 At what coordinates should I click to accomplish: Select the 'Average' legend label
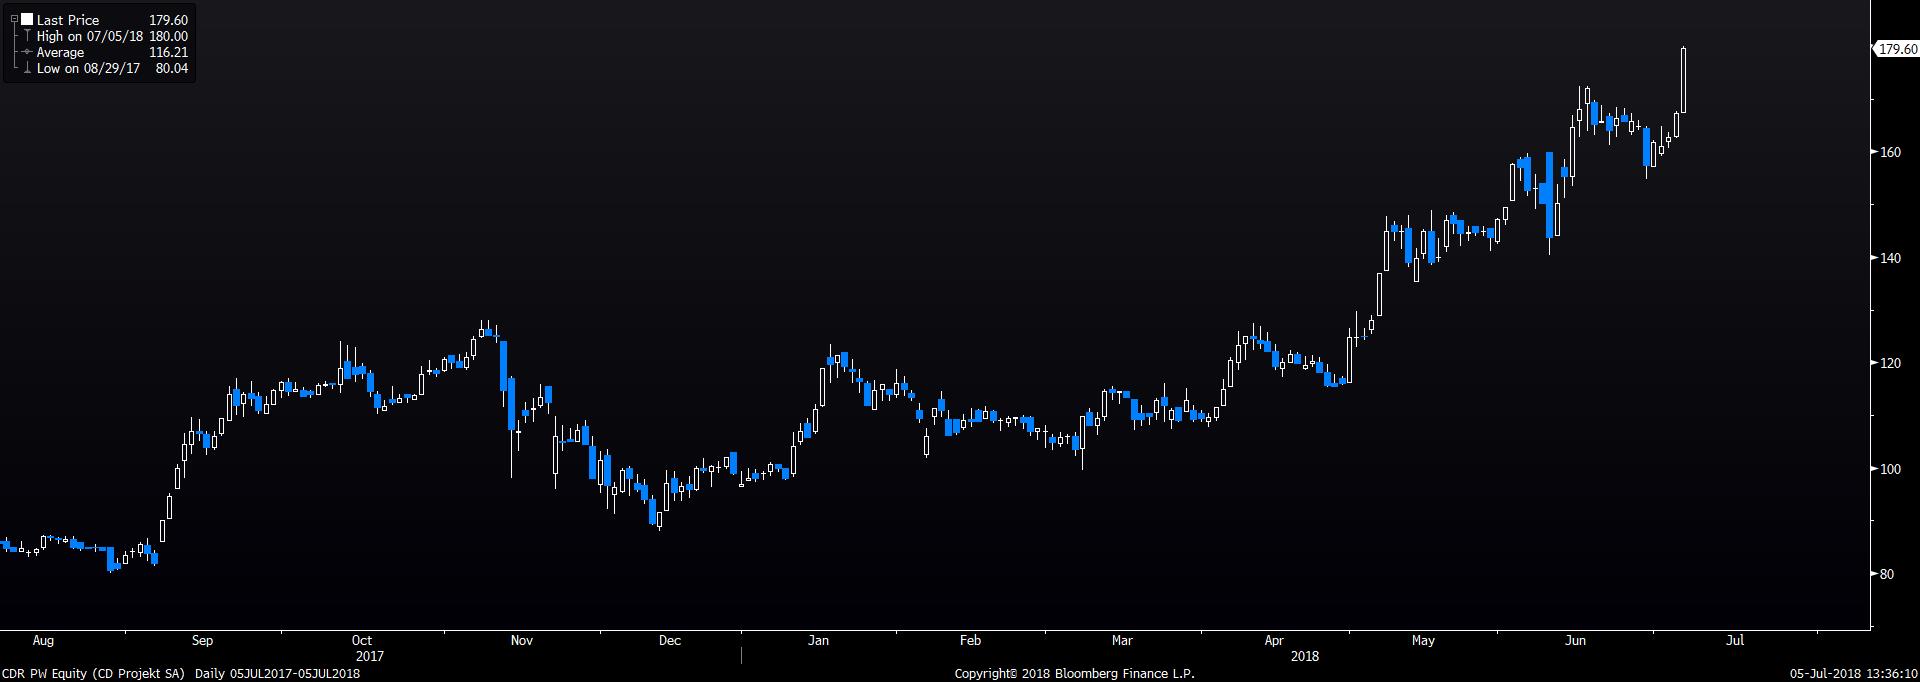pos(60,52)
